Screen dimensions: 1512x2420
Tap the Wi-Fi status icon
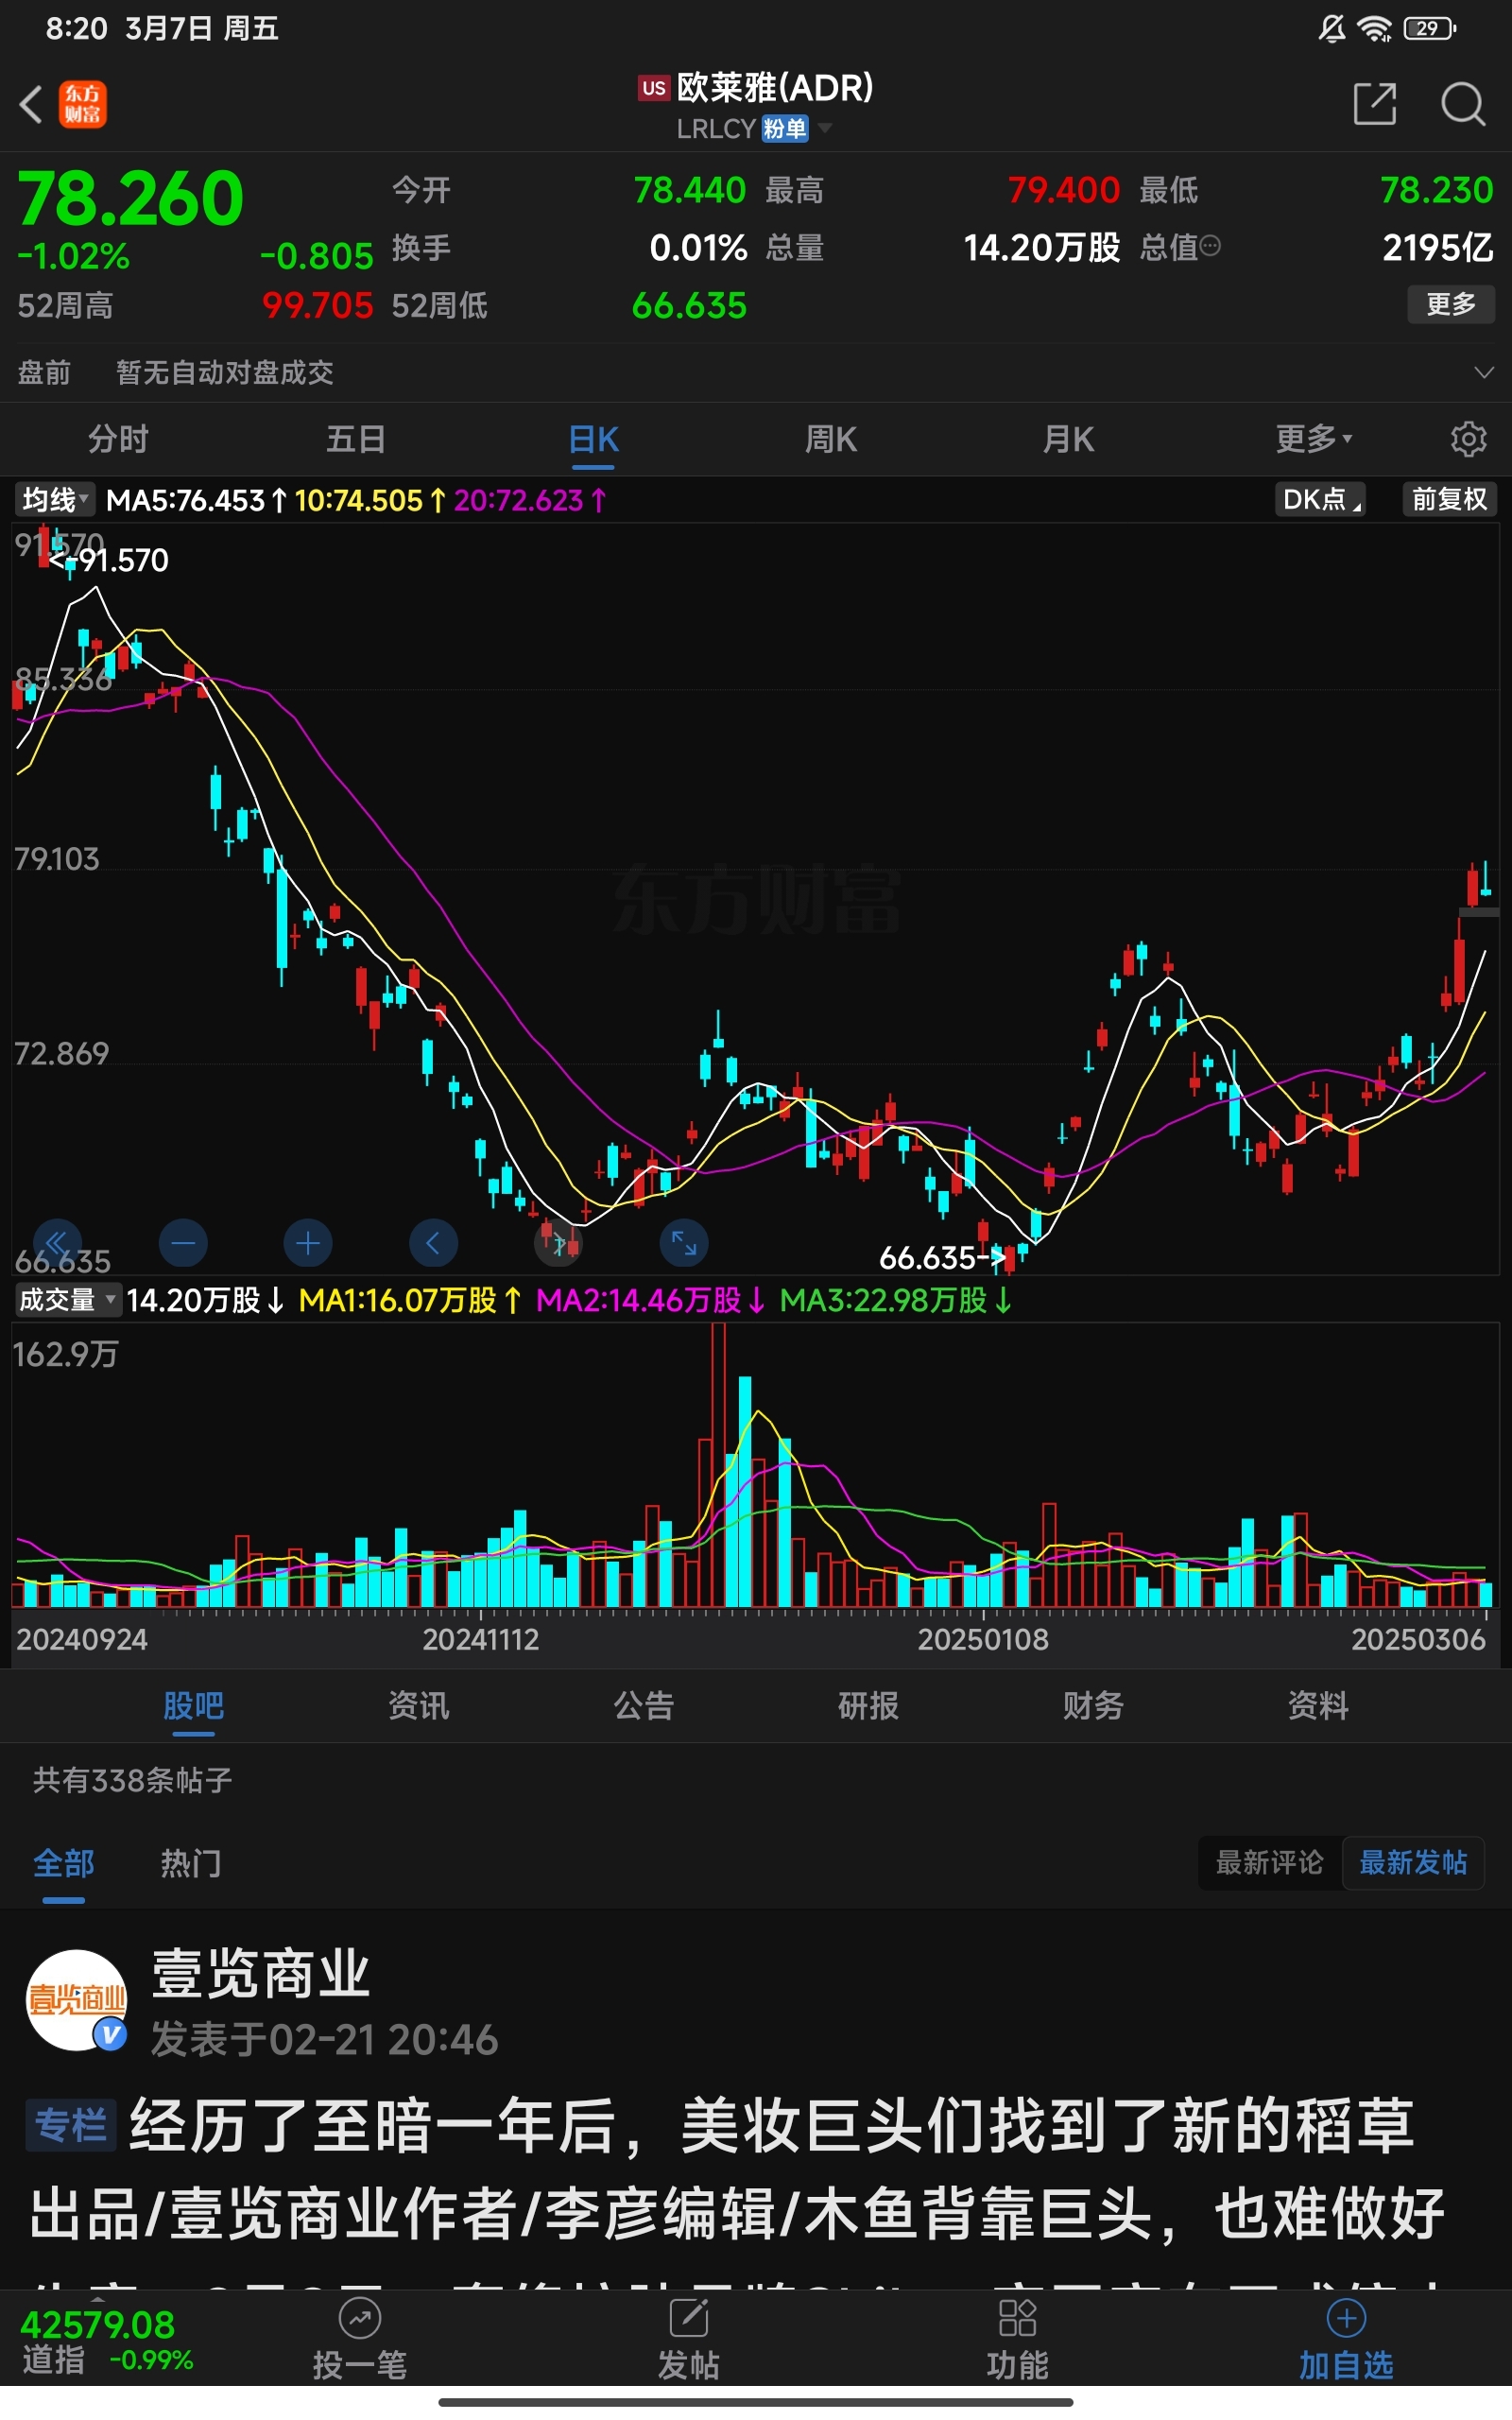point(1375,29)
